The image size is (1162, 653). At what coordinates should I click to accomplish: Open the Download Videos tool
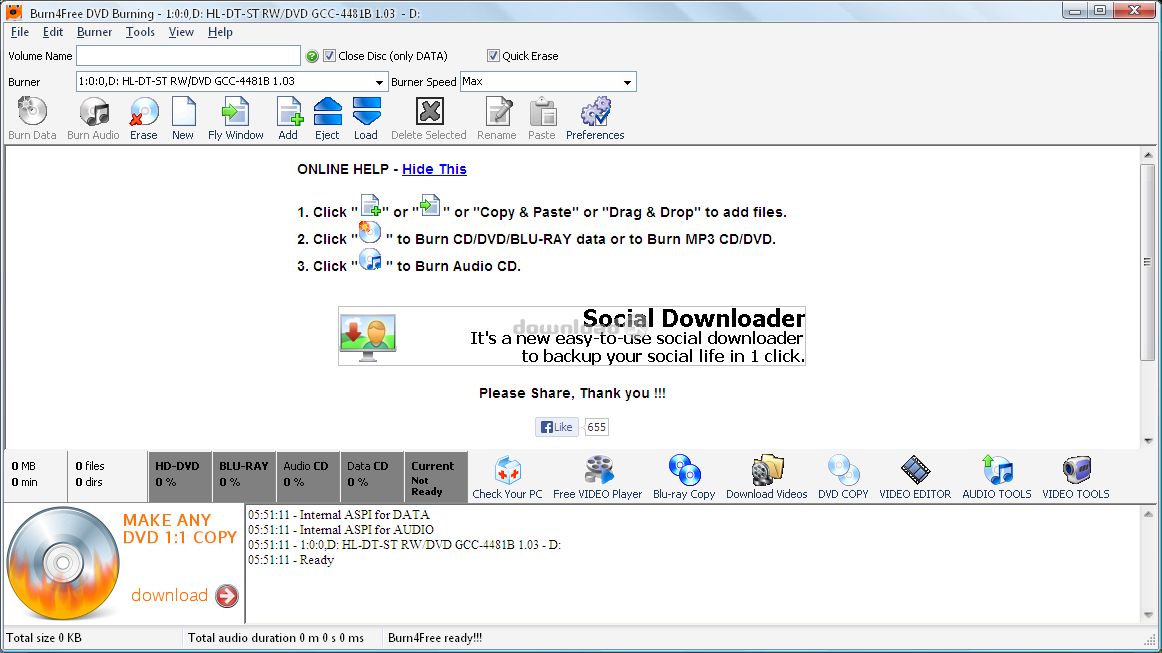(767, 470)
